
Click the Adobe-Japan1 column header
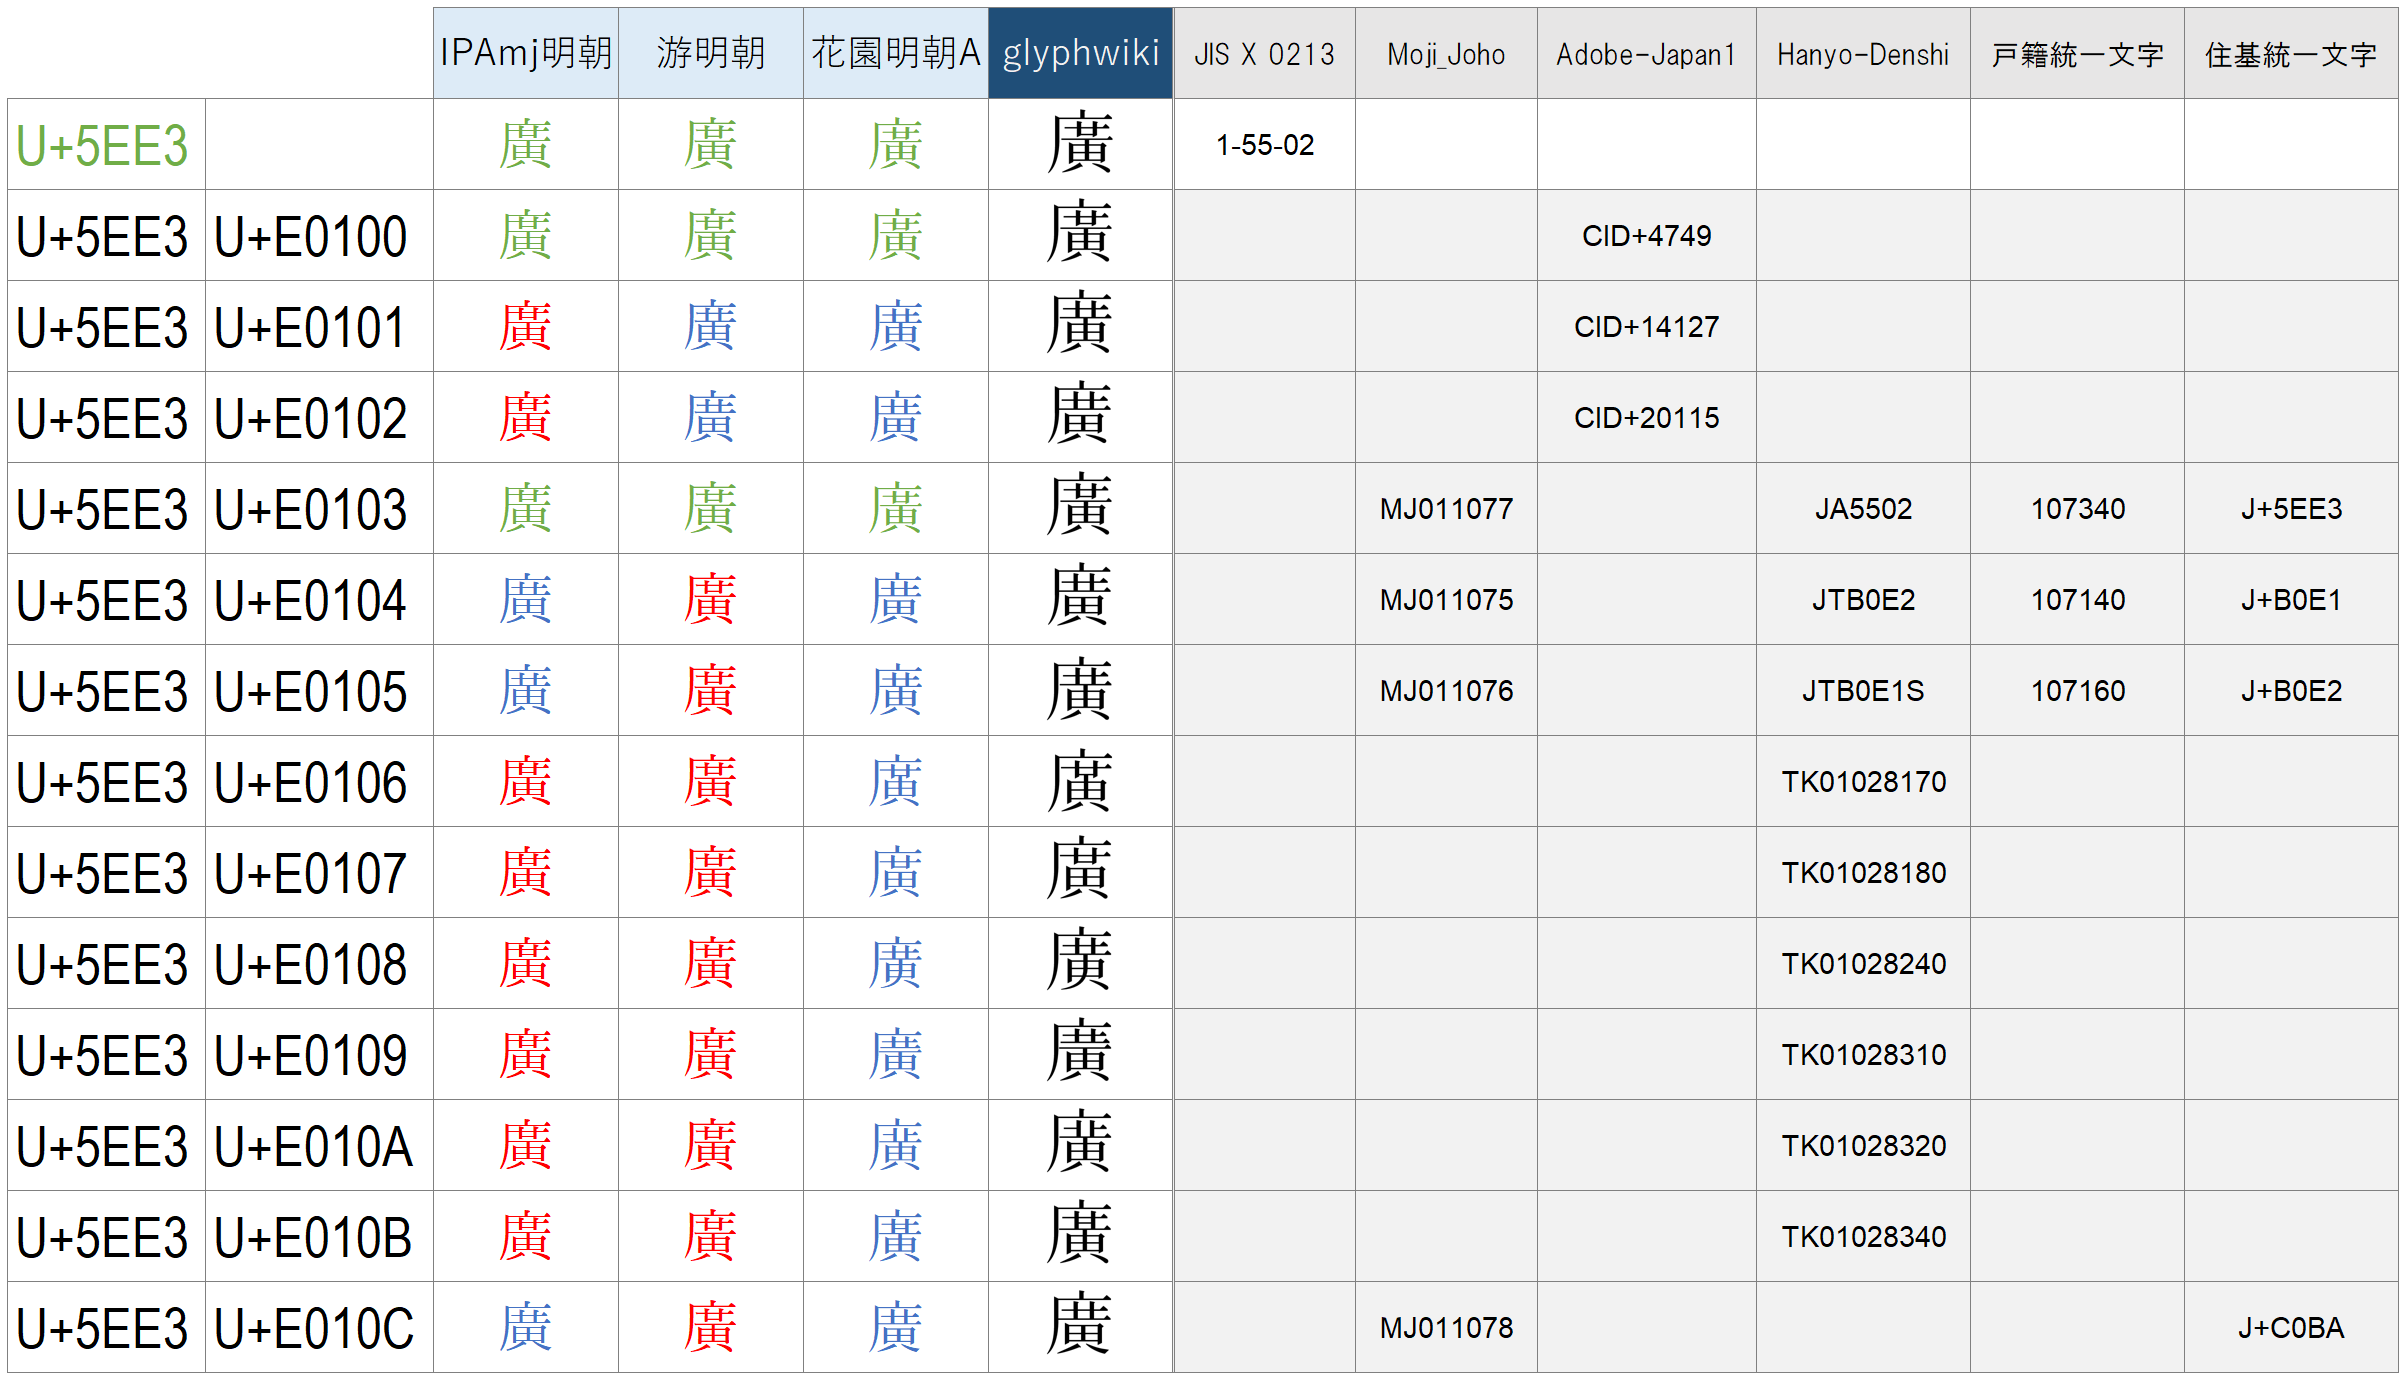(1647, 53)
